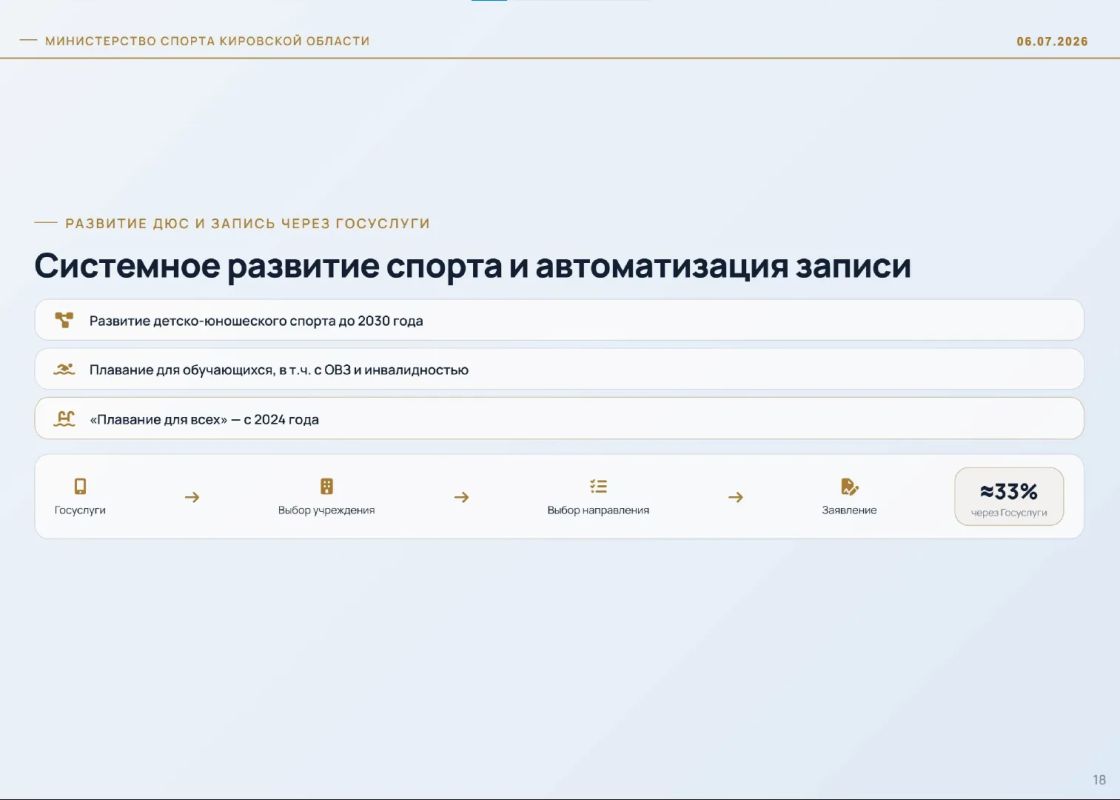Click the arrow between Госуслуги and Выбор учреждения
The width and height of the screenshot is (1120, 800).
click(x=192, y=496)
